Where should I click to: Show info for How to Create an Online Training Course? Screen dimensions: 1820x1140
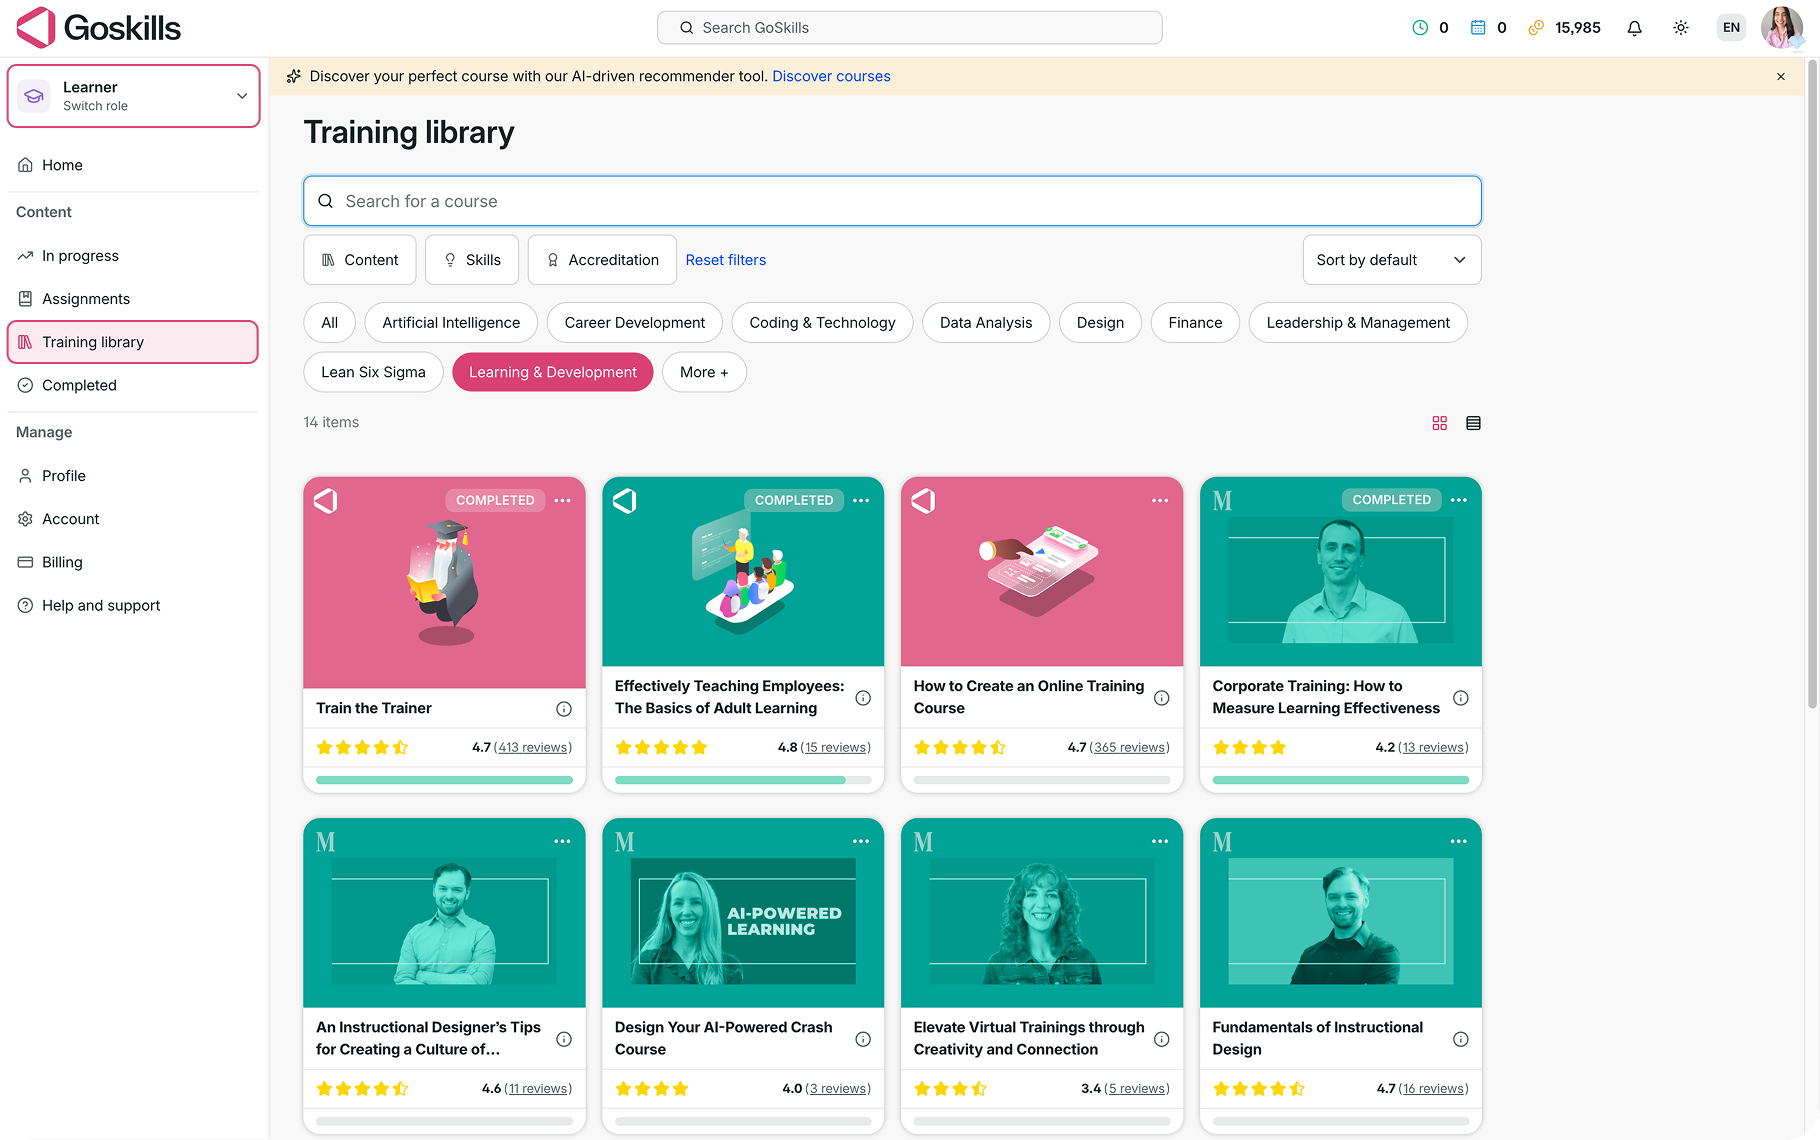1161,698
